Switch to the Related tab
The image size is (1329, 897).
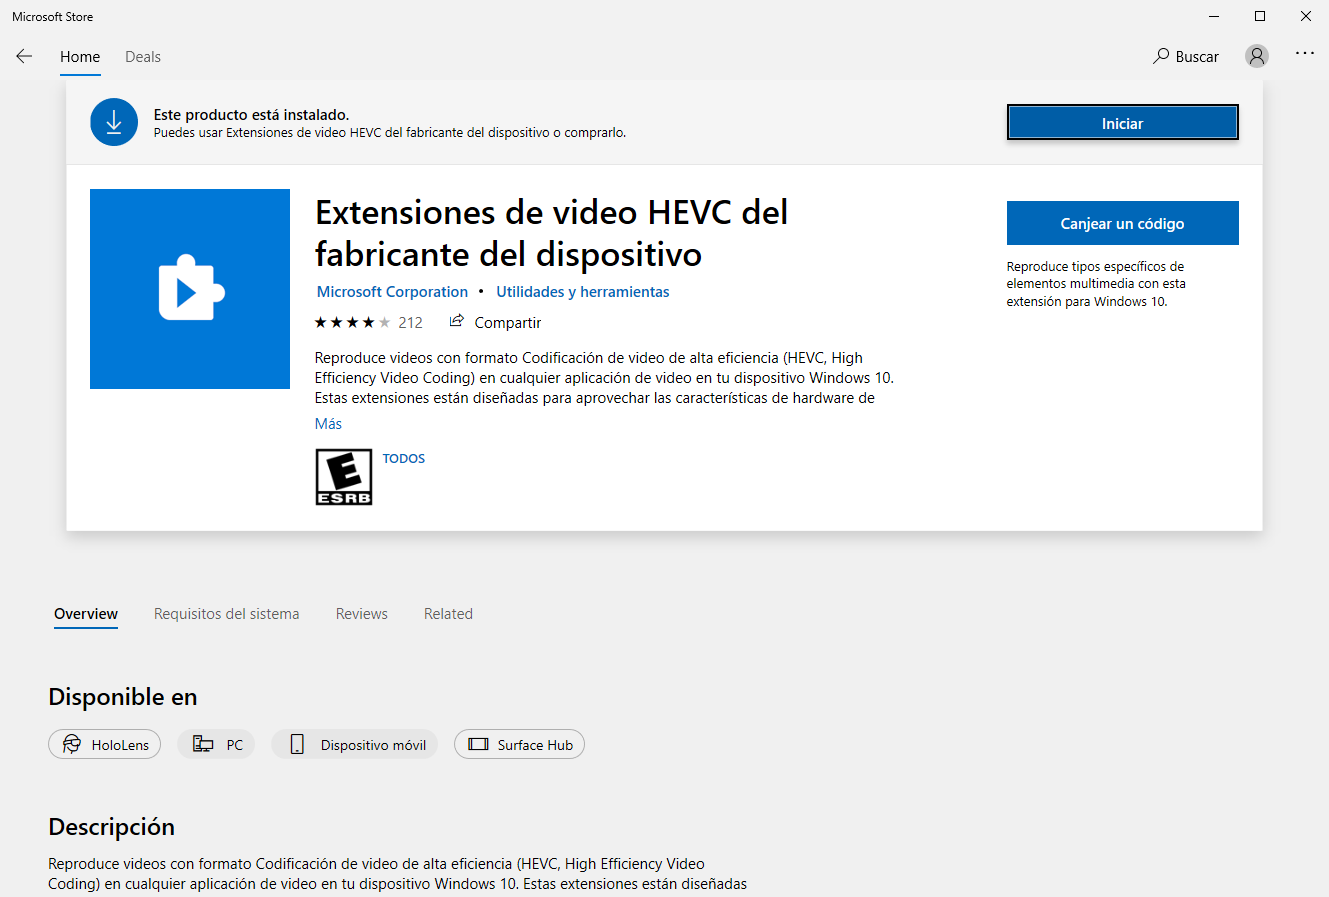(448, 613)
